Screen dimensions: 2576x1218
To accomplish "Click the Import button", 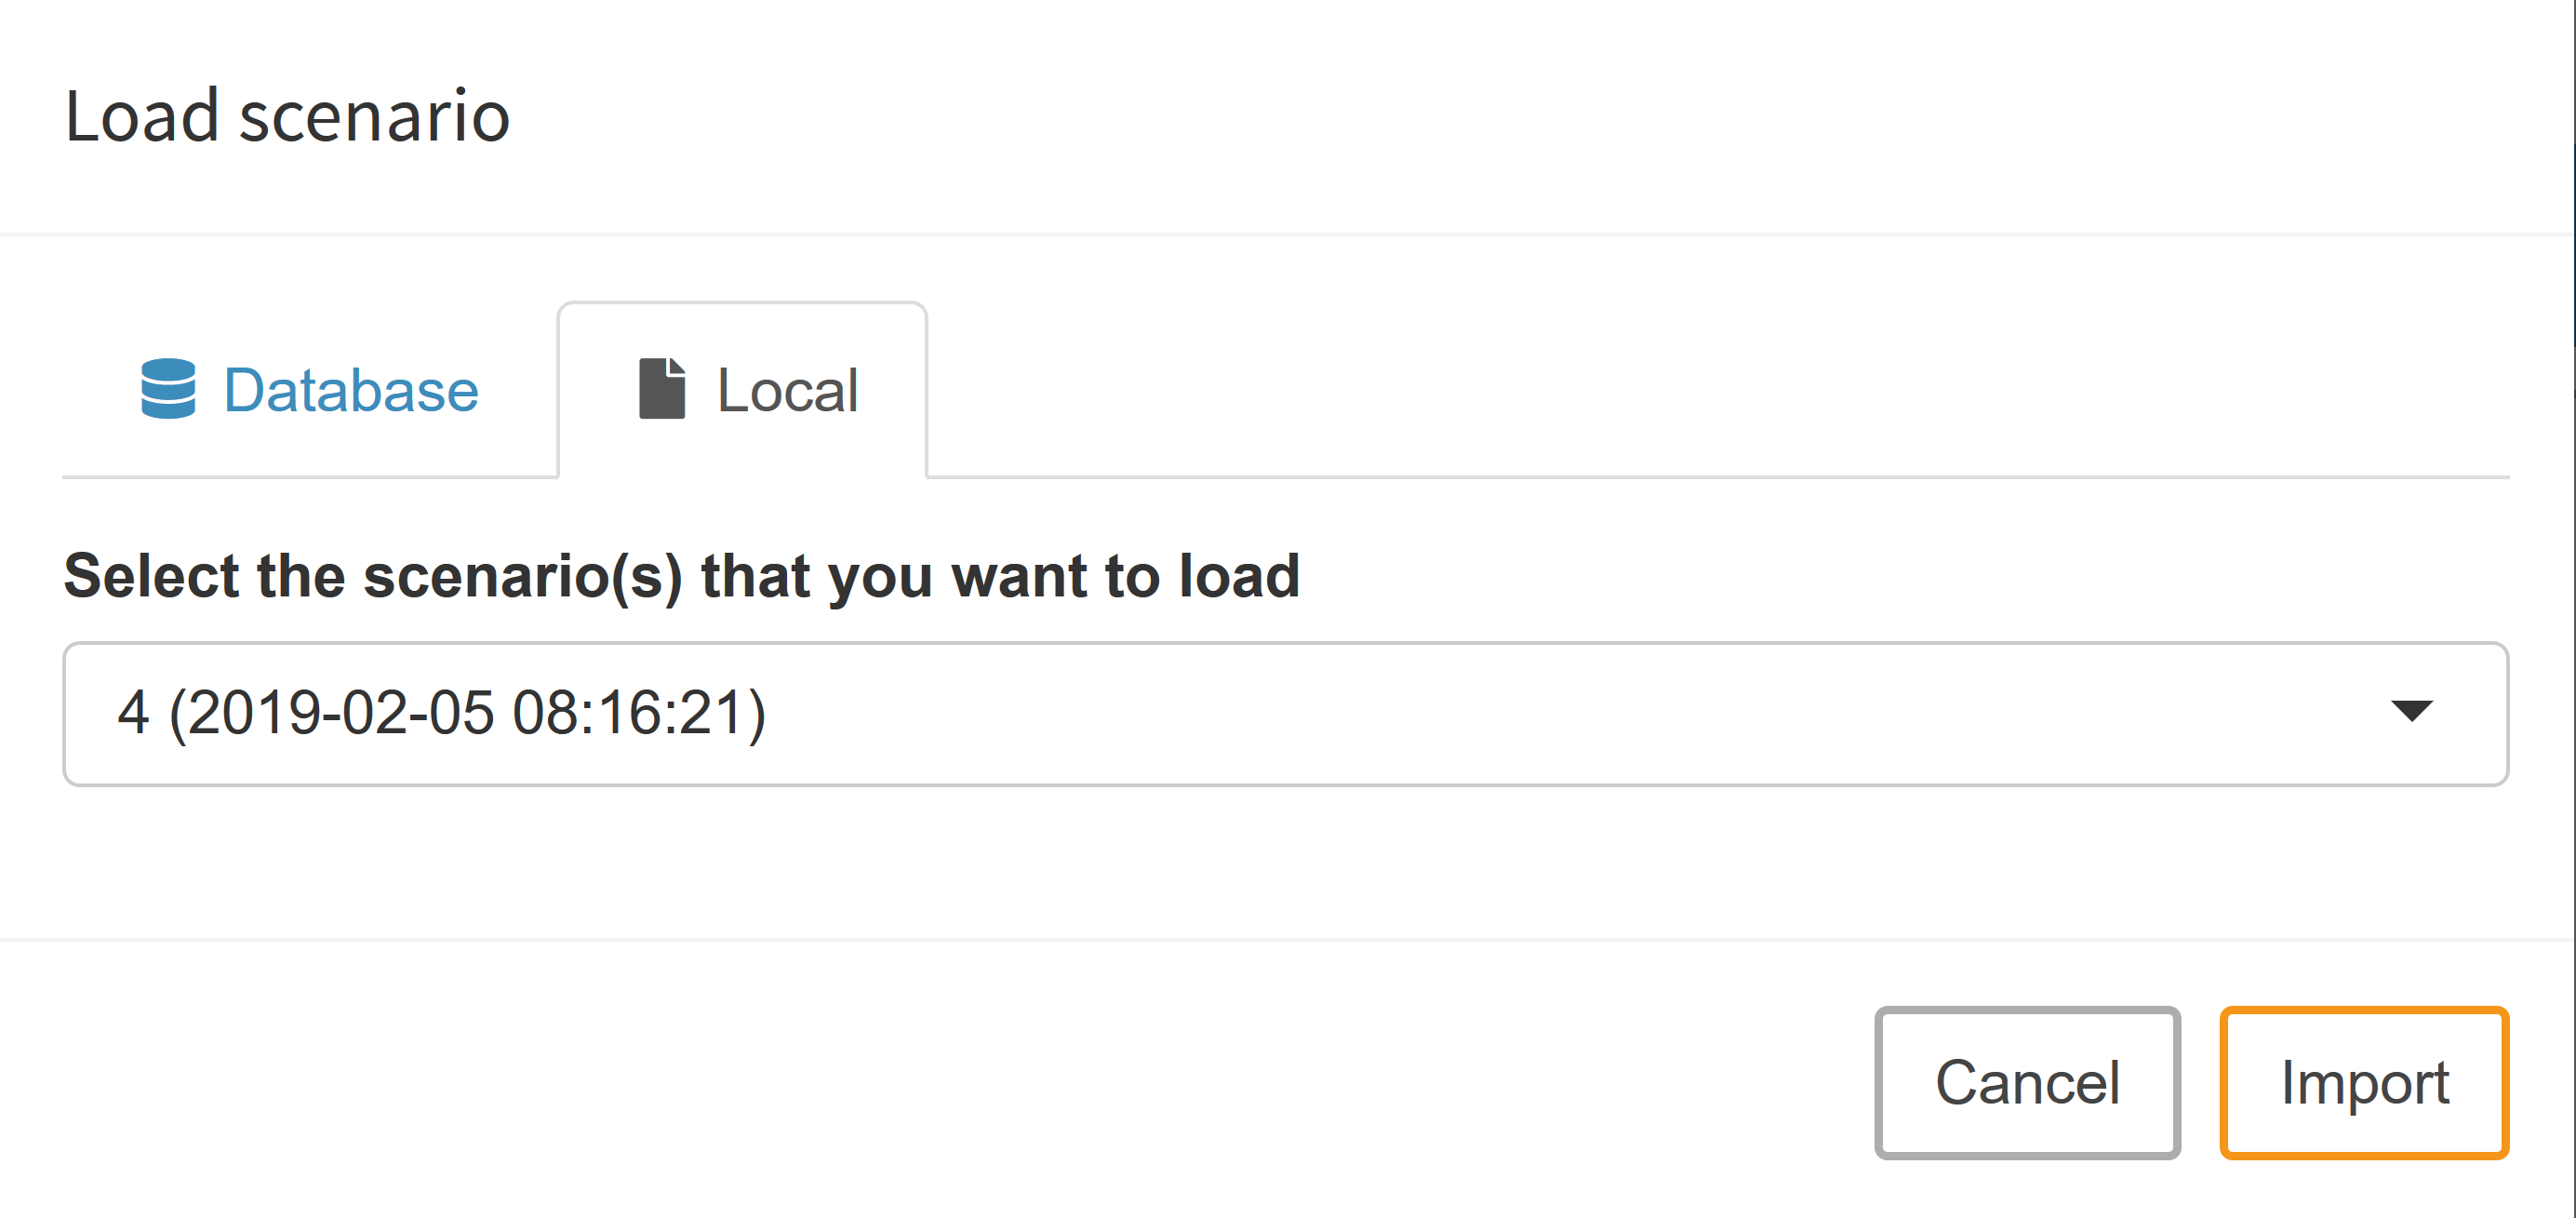I will (2363, 1083).
